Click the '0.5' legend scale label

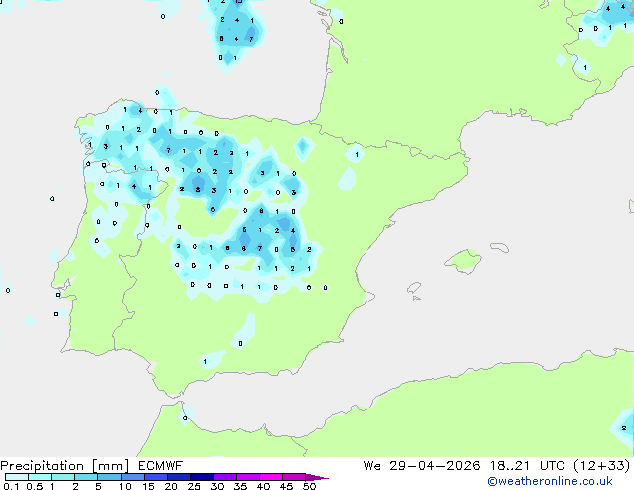pyautogui.click(x=35, y=486)
